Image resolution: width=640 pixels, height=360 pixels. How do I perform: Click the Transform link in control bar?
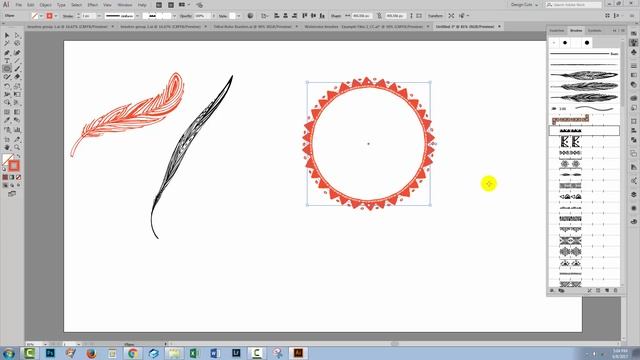tap(435, 16)
